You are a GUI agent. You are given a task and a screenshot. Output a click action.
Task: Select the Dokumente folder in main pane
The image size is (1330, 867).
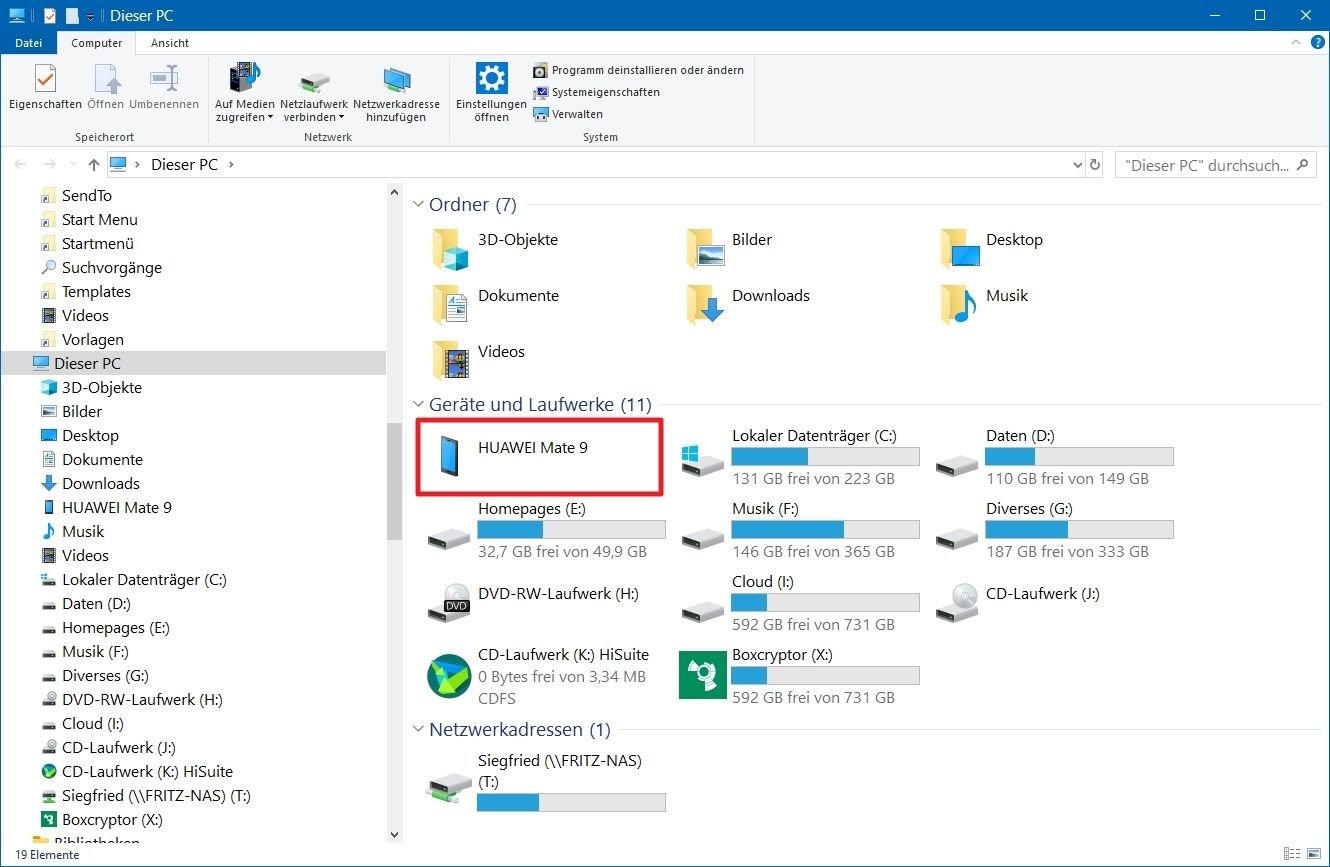(x=495, y=304)
